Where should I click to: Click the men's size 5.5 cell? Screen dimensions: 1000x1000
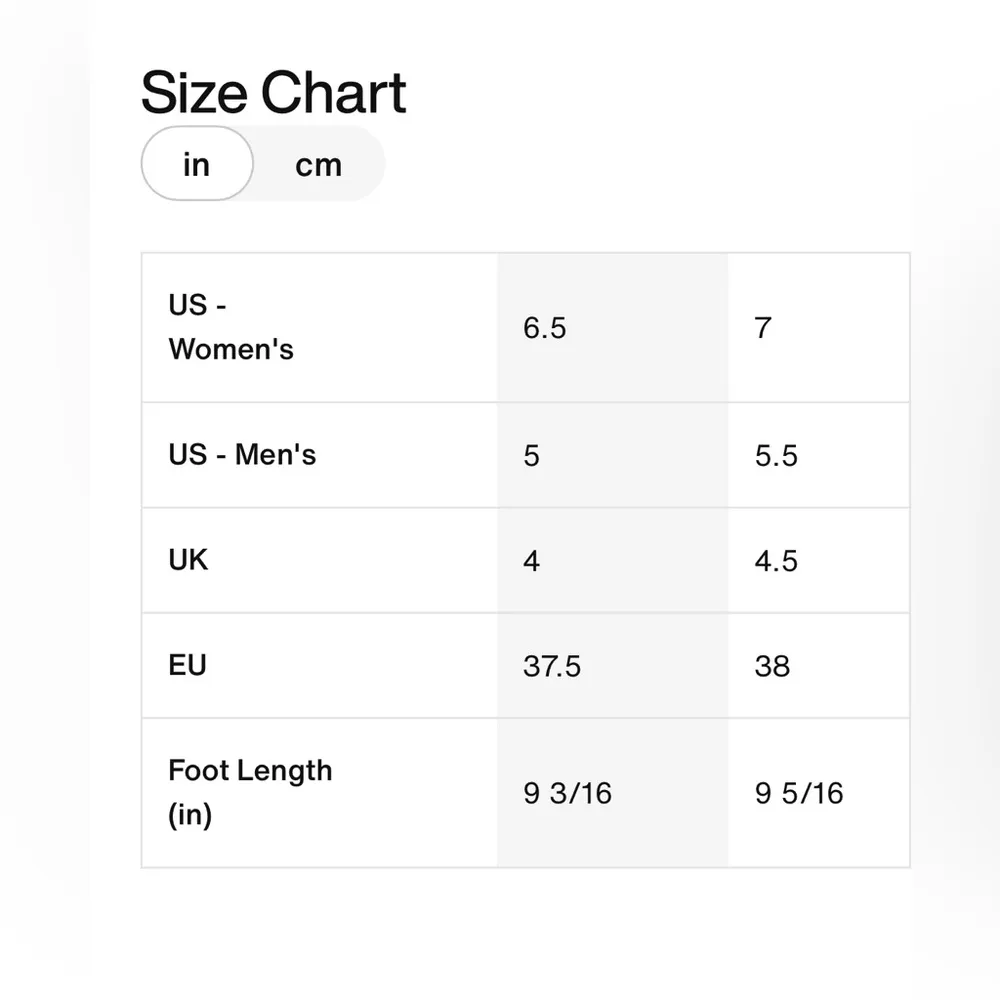click(776, 456)
